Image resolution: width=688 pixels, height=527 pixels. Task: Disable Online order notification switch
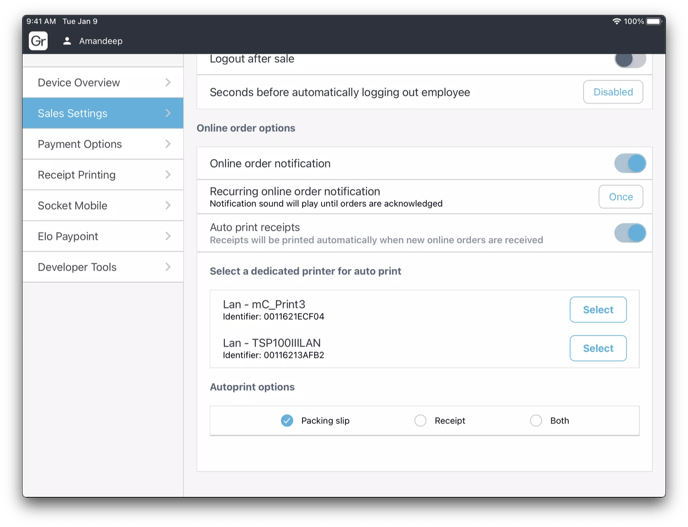coord(629,163)
